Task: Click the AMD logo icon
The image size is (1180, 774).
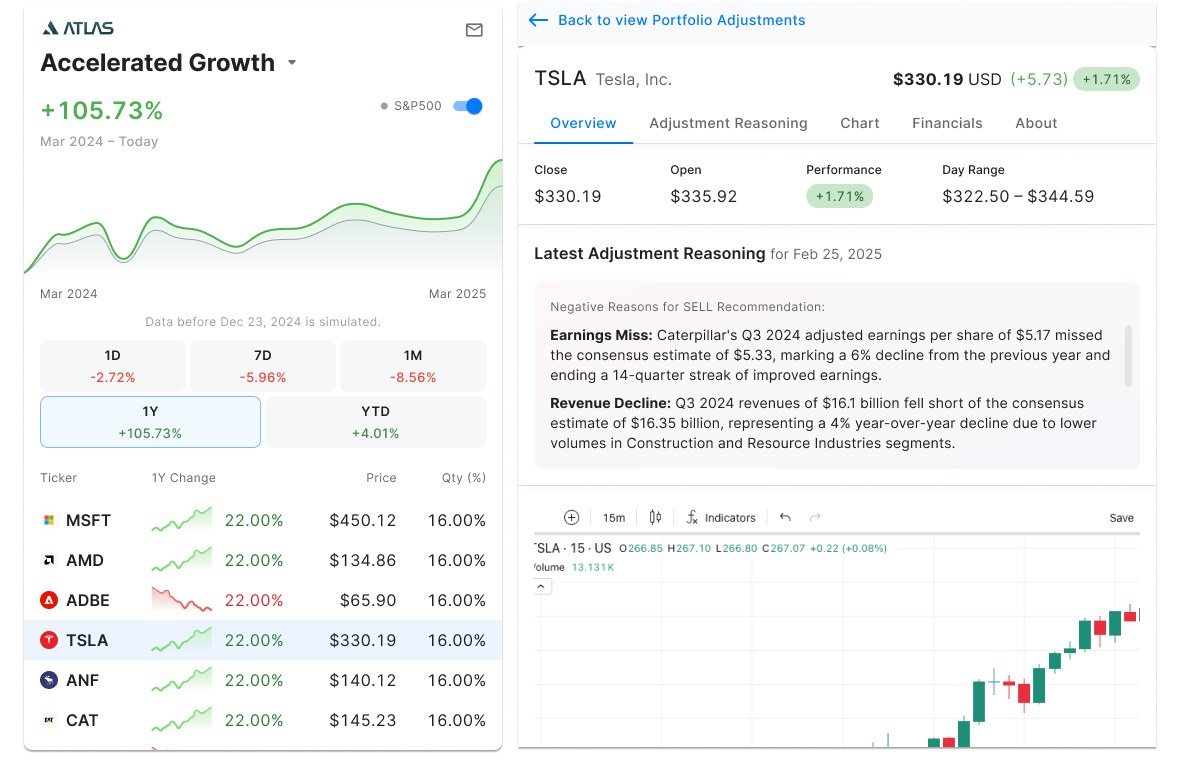Action: pyautogui.click(x=49, y=560)
